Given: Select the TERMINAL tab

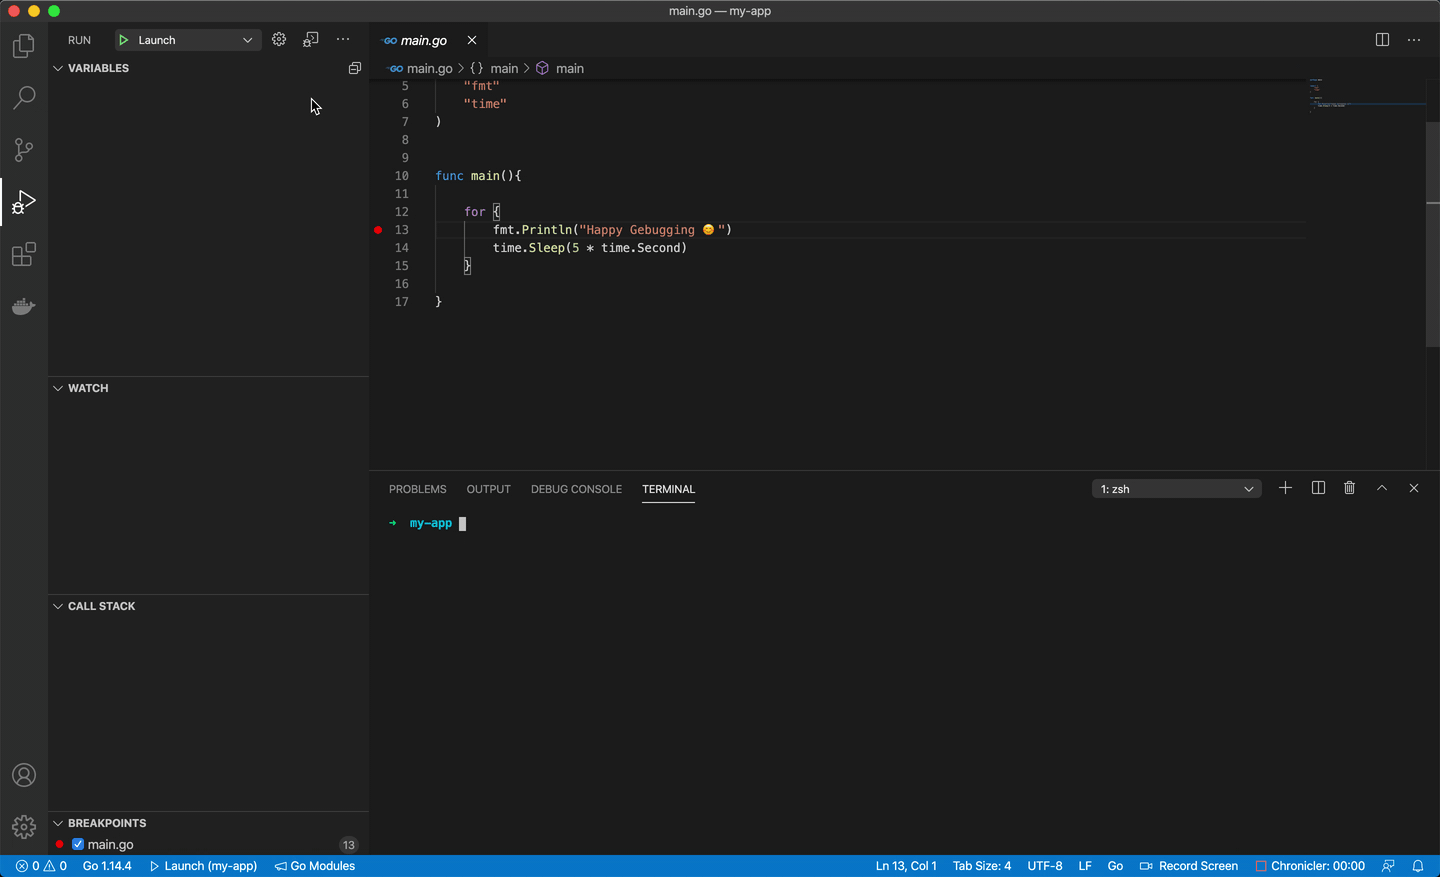Looking at the screenshot, I should coord(668,489).
